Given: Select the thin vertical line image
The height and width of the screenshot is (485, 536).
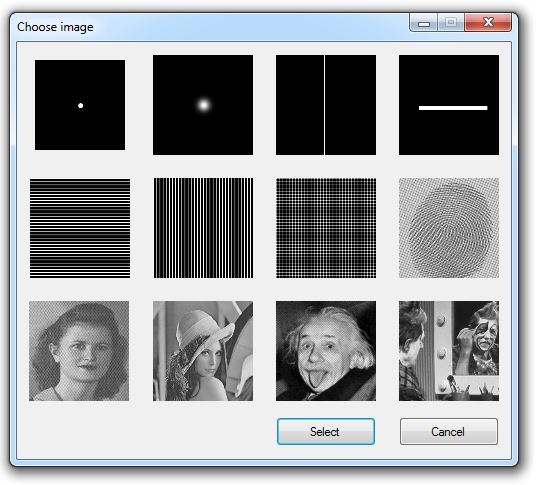Looking at the screenshot, I should click(x=326, y=105).
